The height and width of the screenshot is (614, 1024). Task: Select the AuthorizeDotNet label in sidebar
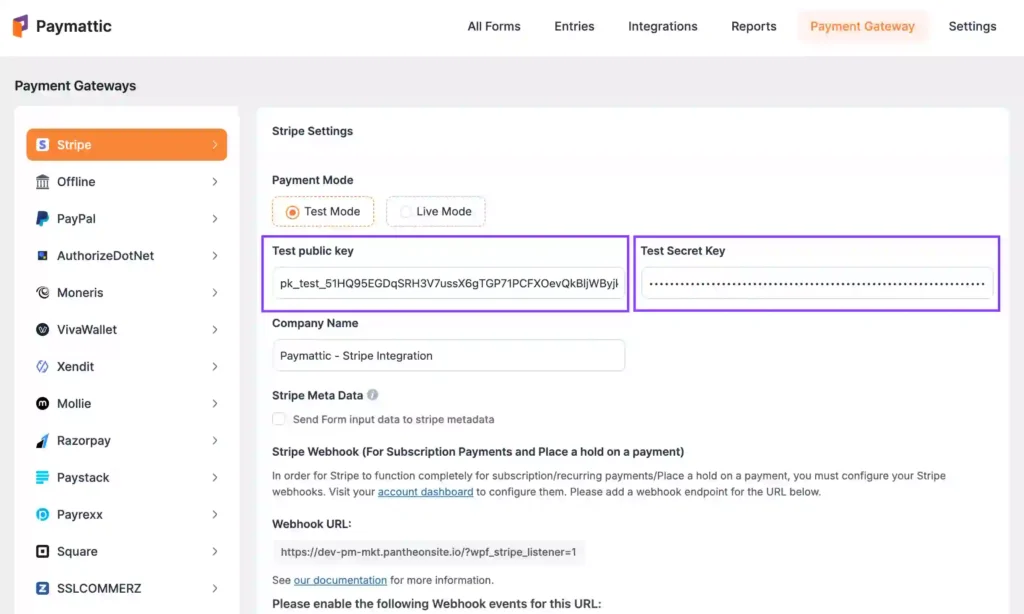click(105, 255)
